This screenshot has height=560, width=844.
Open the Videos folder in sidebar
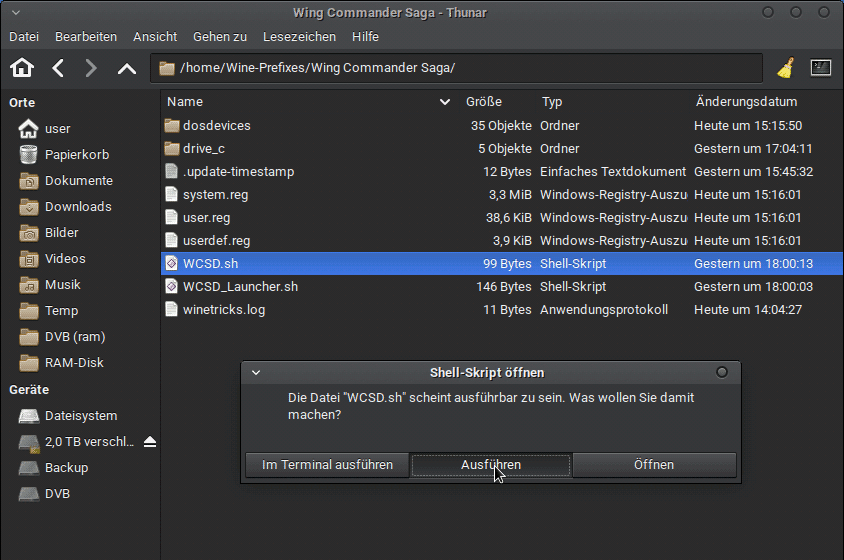pos(52,258)
